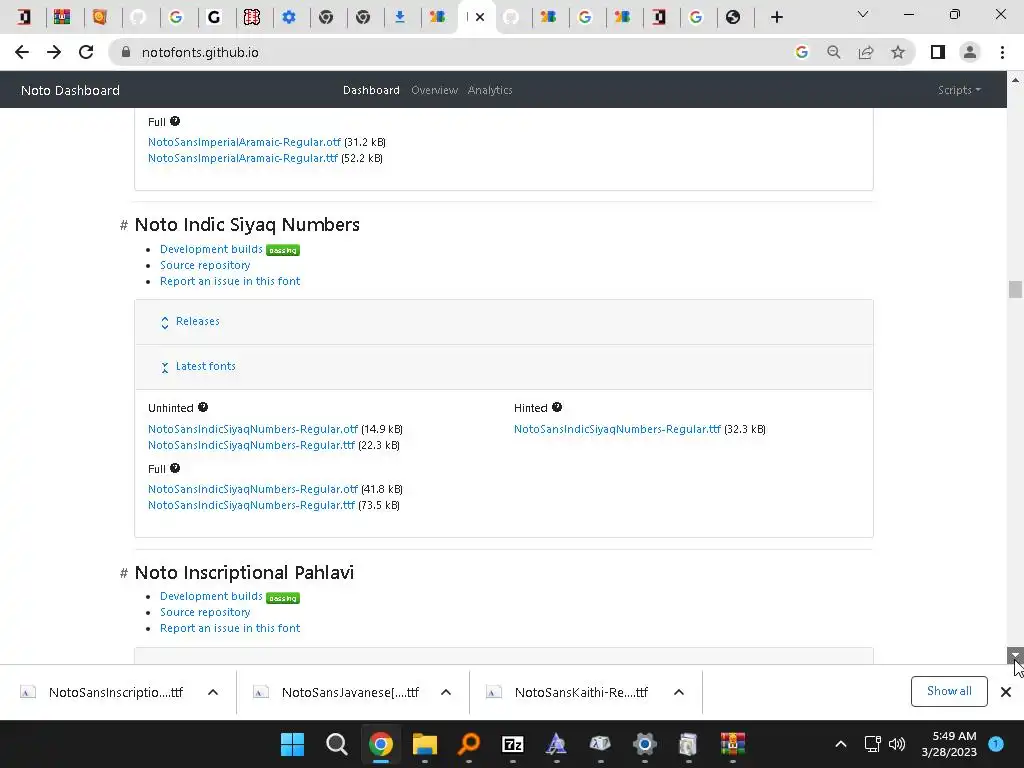This screenshot has height=768, width=1024.
Task: Close the downloads bar
Action: pos(1006,692)
